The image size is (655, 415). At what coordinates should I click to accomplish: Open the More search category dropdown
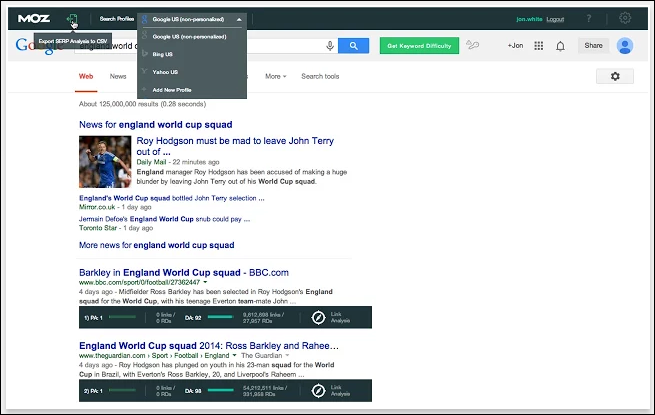click(276, 76)
